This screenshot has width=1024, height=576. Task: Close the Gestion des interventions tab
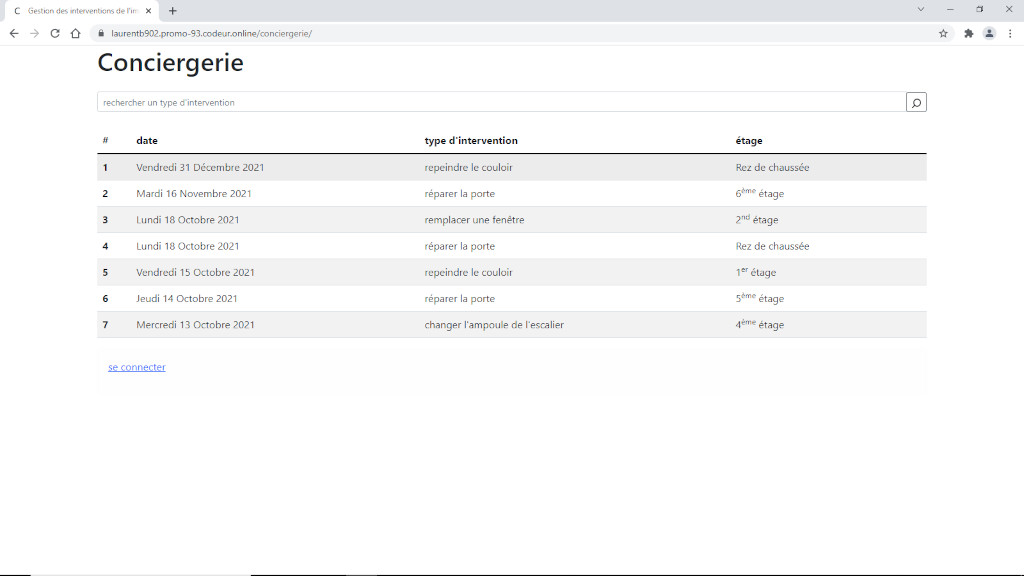[x=149, y=11]
